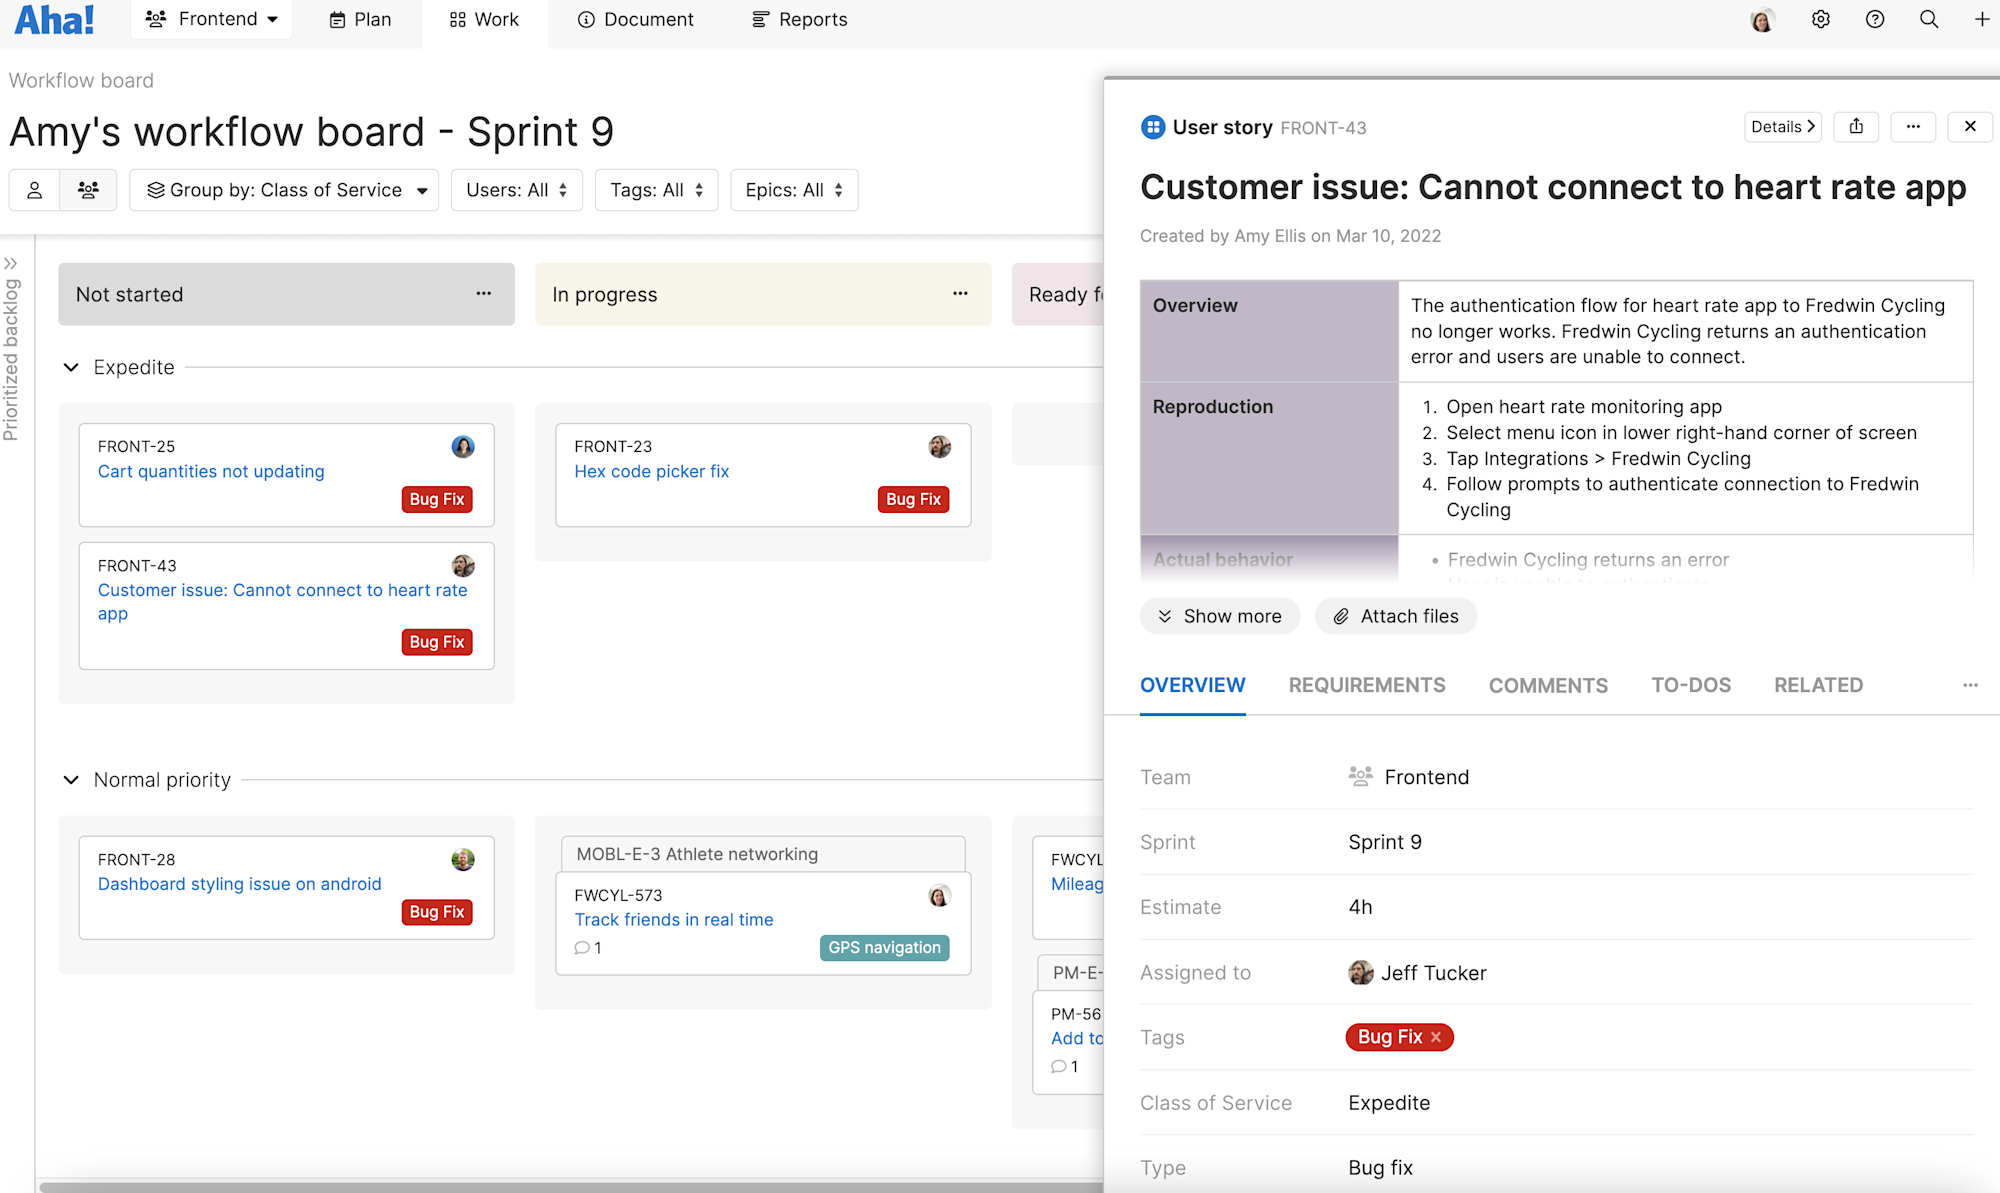Collapse the Expedite swimlane
The height and width of the screenshot is (1193, 2000).
coord(71,367)
